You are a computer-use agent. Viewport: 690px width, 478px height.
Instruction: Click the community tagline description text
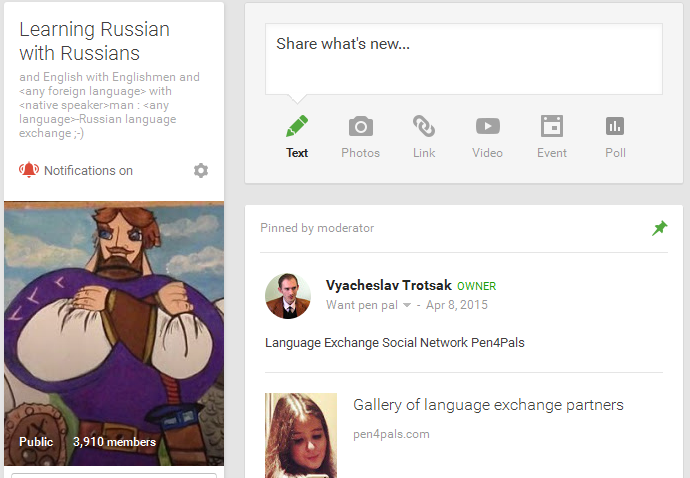tap(109, 105)
